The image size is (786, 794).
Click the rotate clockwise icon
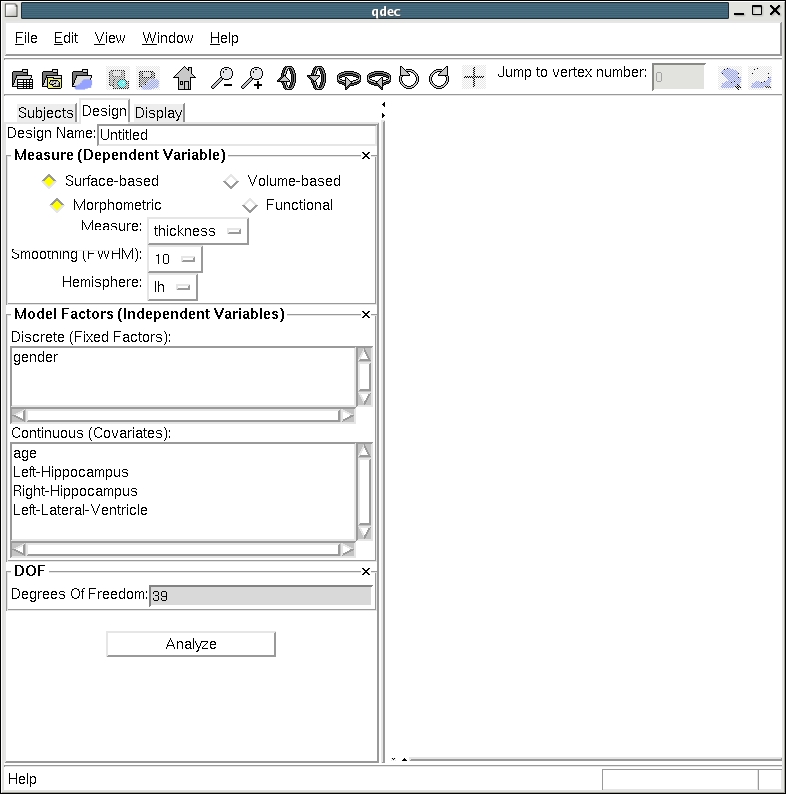439,78
